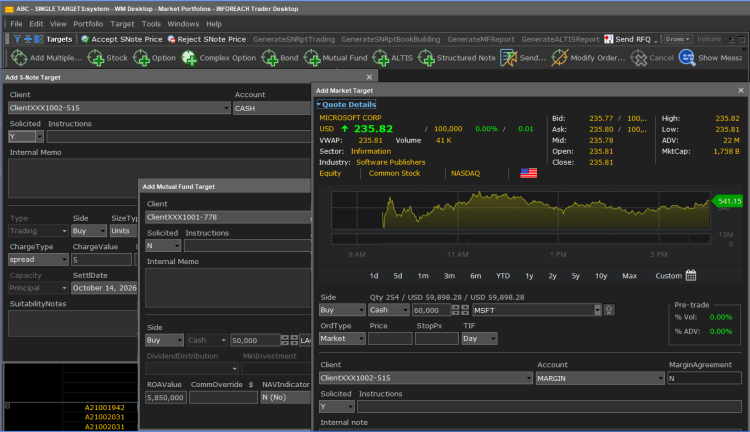Viewport: 750px width, 432px height.
Task: Click the MSFT price chart area
Action: (520, 210)
